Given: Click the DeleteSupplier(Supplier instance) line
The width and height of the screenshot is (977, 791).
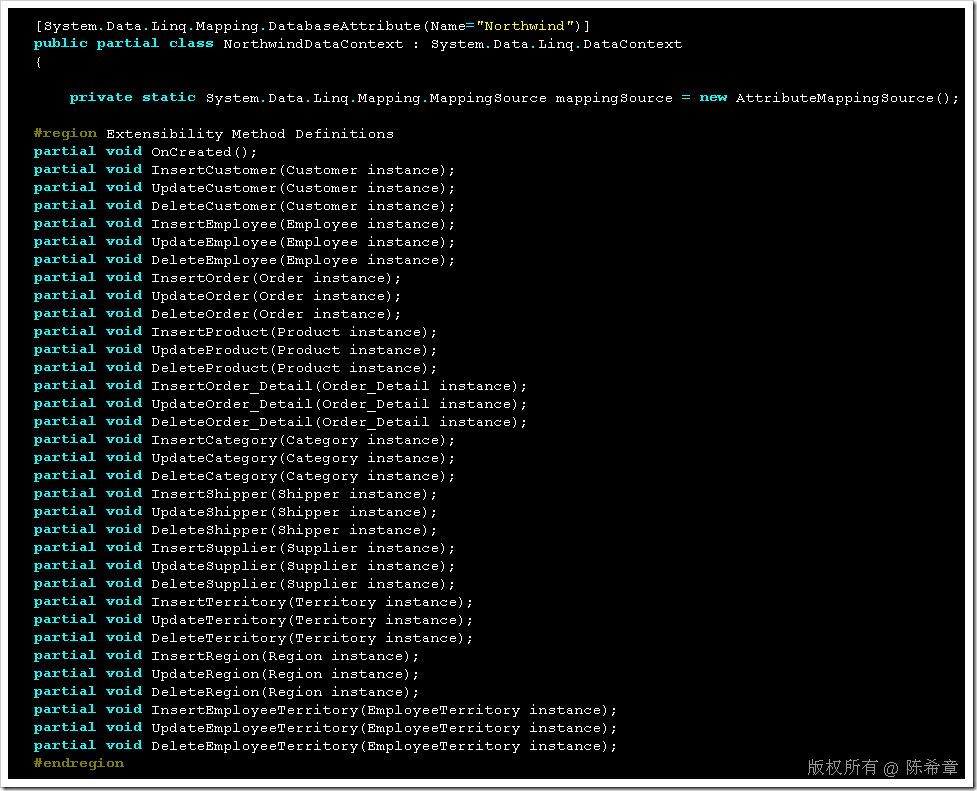Looking at the screenshot, I should 244,584.
